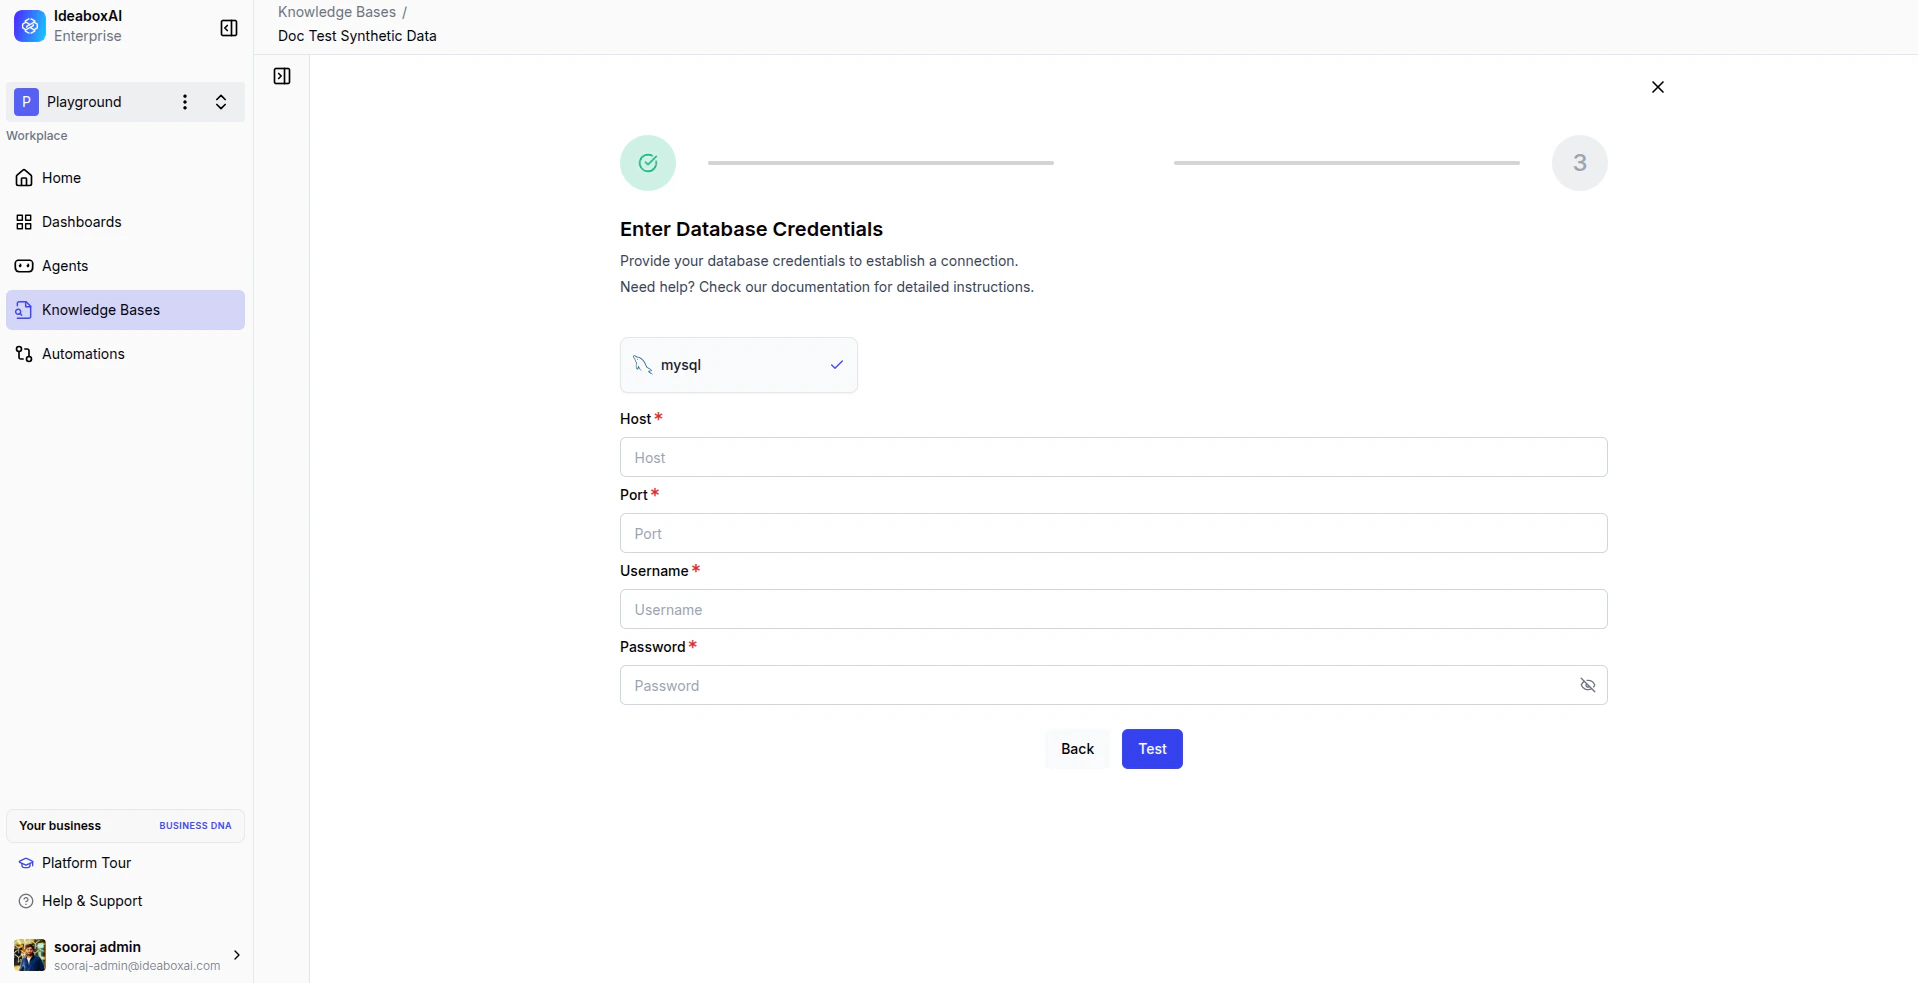Open Dashboards in the sidebar
Image resolution: width=1918 pixels, height=983 pixels.
point(125,222)
